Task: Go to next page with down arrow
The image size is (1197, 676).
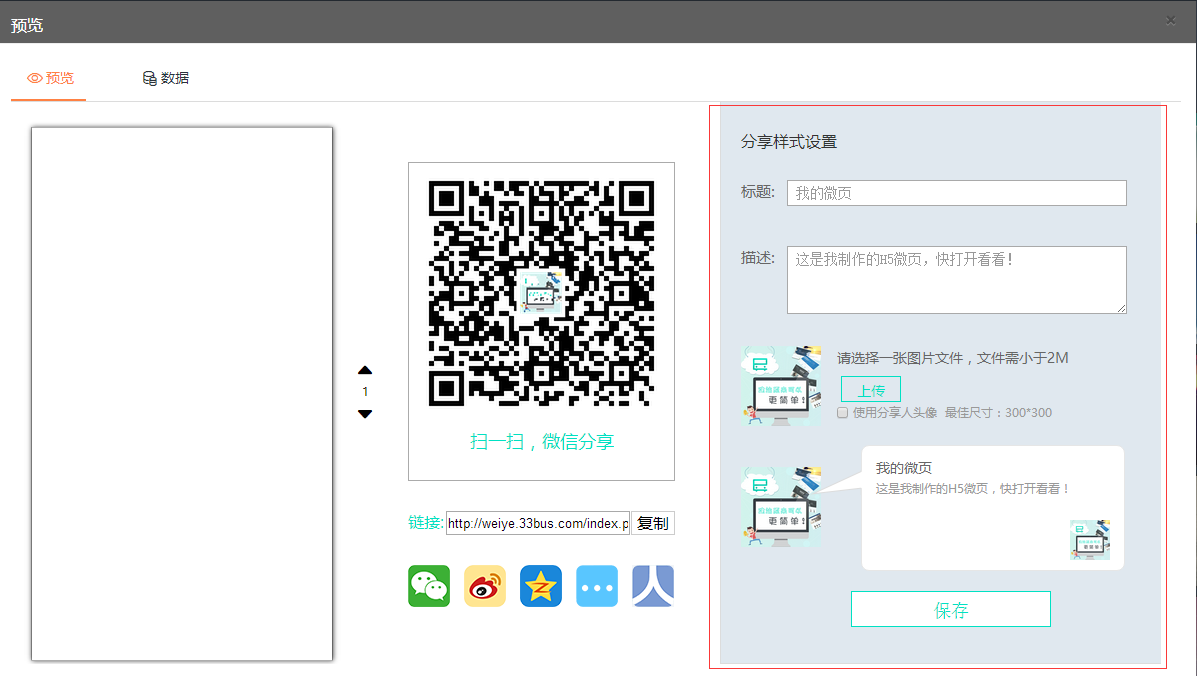Action: (365, 414)
